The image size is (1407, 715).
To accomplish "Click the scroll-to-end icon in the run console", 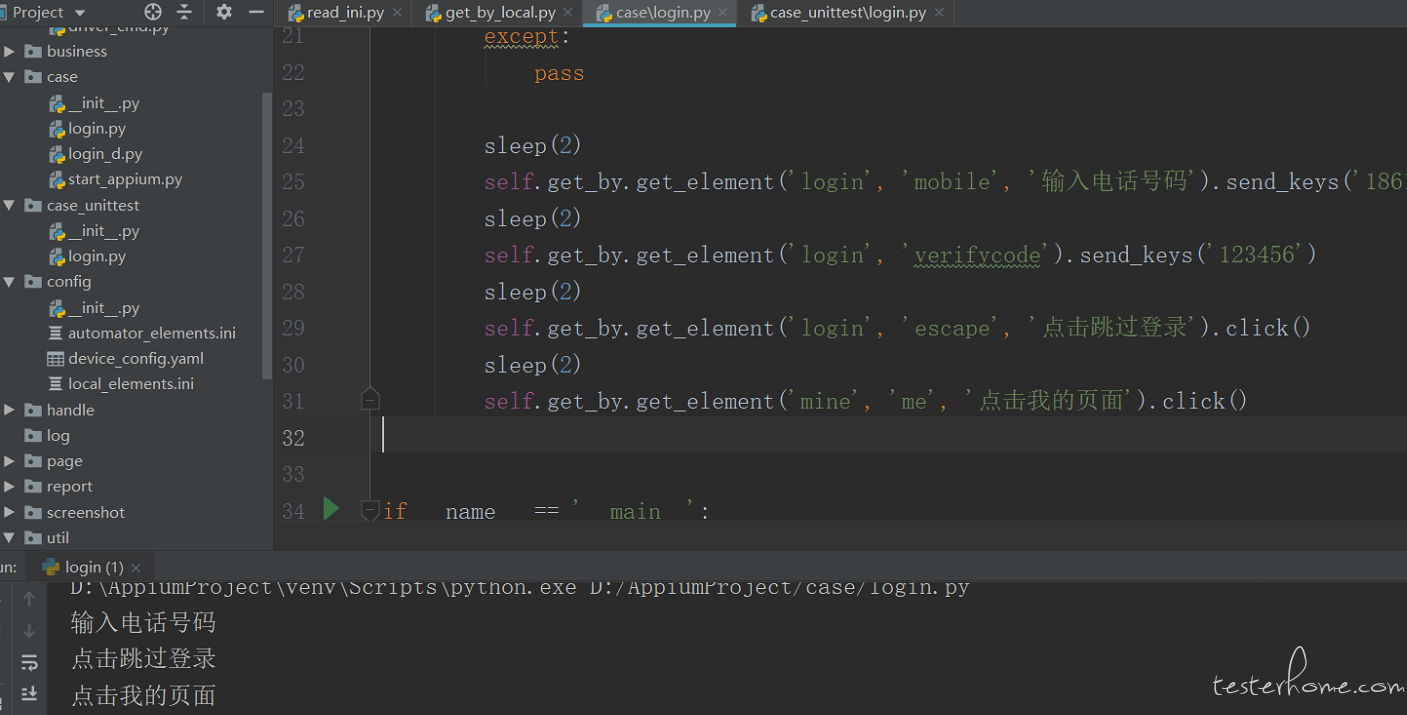I will 29,693.
